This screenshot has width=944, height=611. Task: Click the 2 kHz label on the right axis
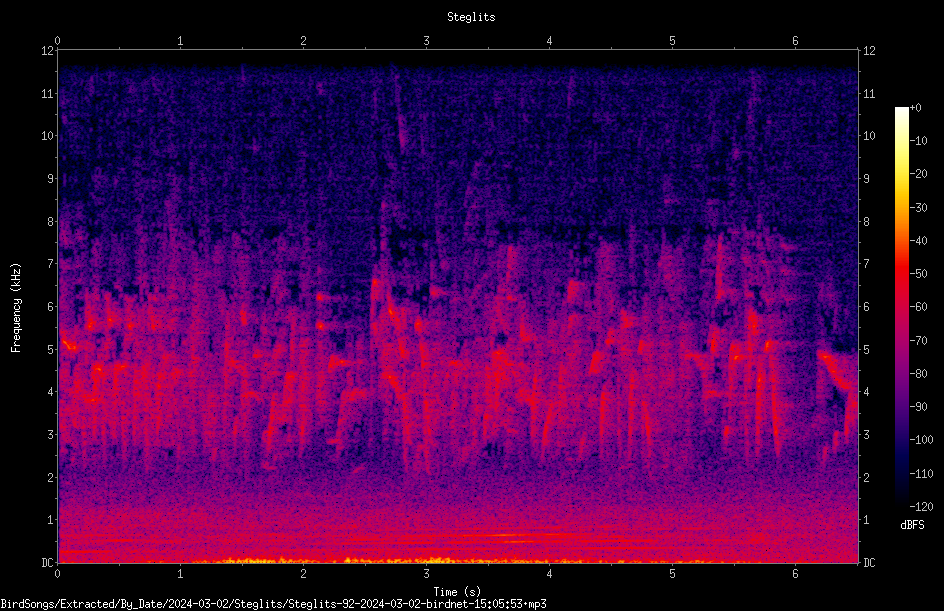[866, 477]
